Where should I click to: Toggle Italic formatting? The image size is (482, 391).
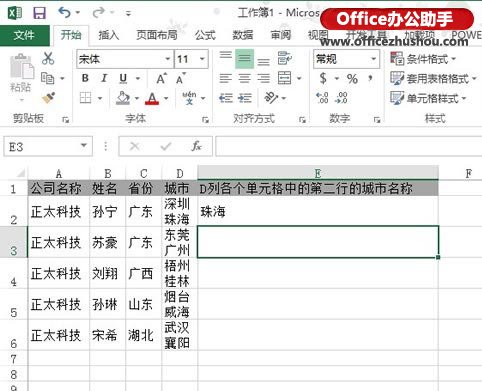[x=104, y=78]
